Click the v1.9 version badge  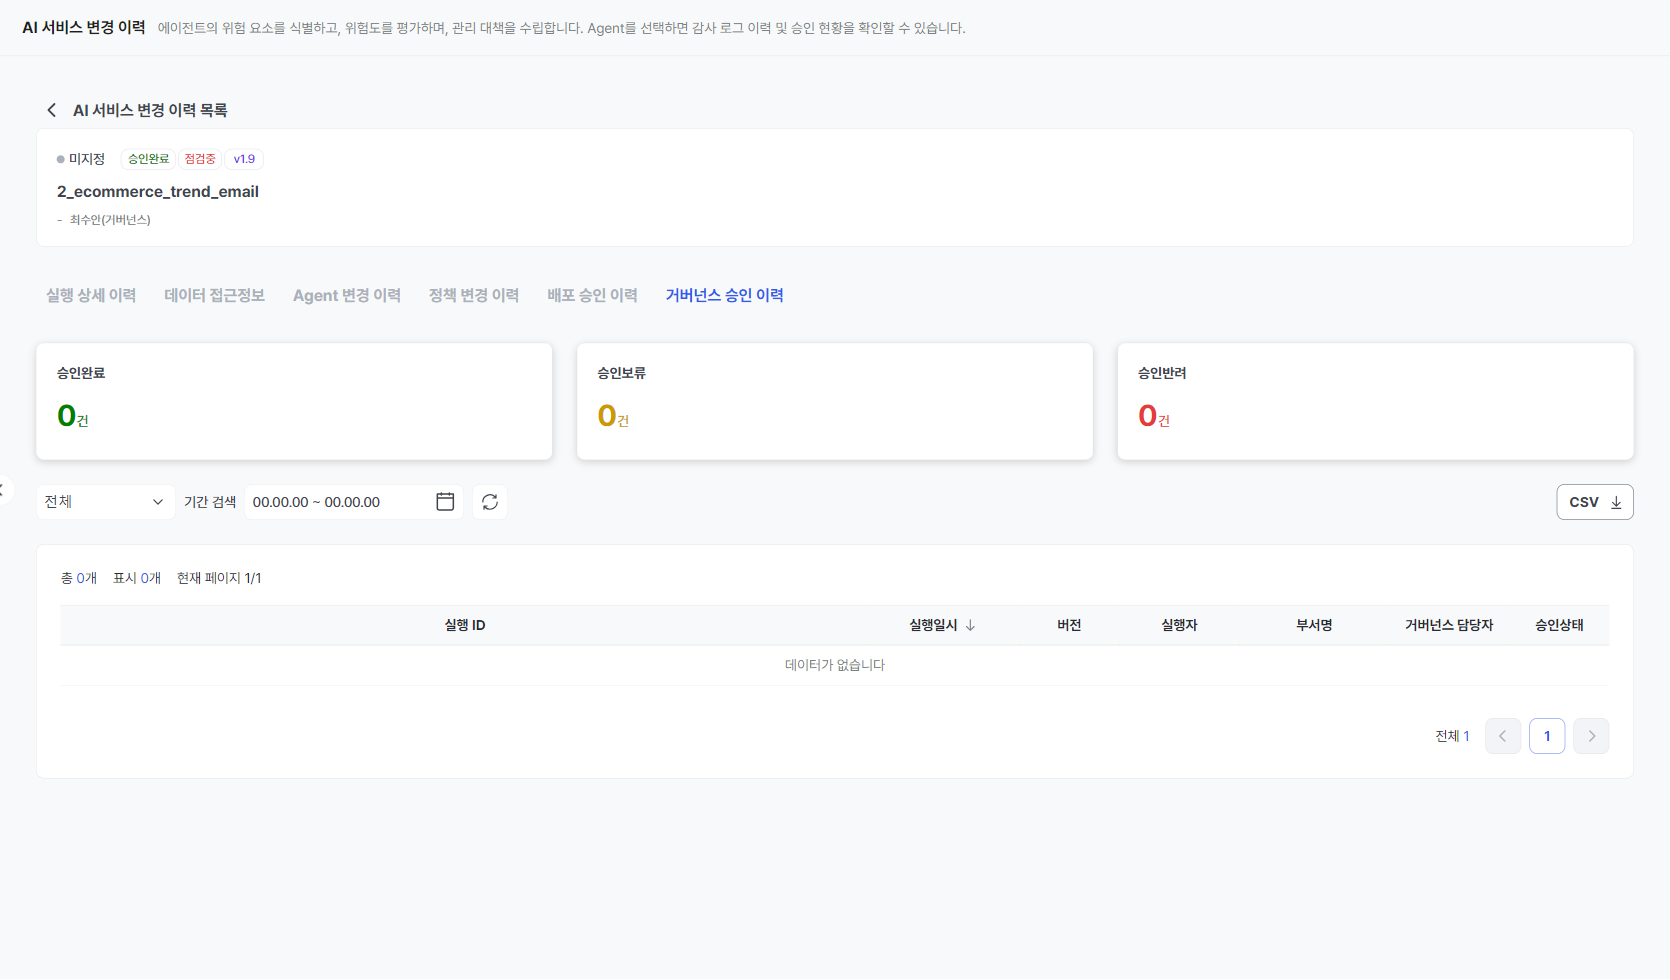click(x=244, y=159)
